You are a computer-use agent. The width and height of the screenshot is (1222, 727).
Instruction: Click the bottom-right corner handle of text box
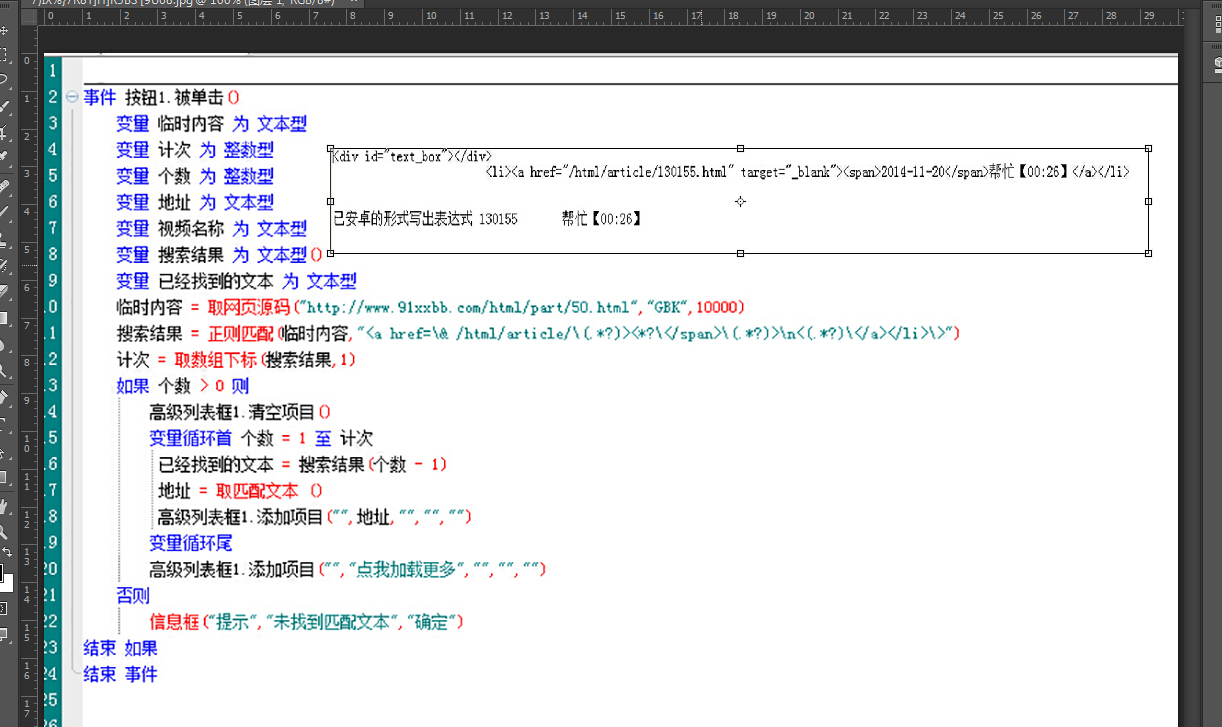1149,254
